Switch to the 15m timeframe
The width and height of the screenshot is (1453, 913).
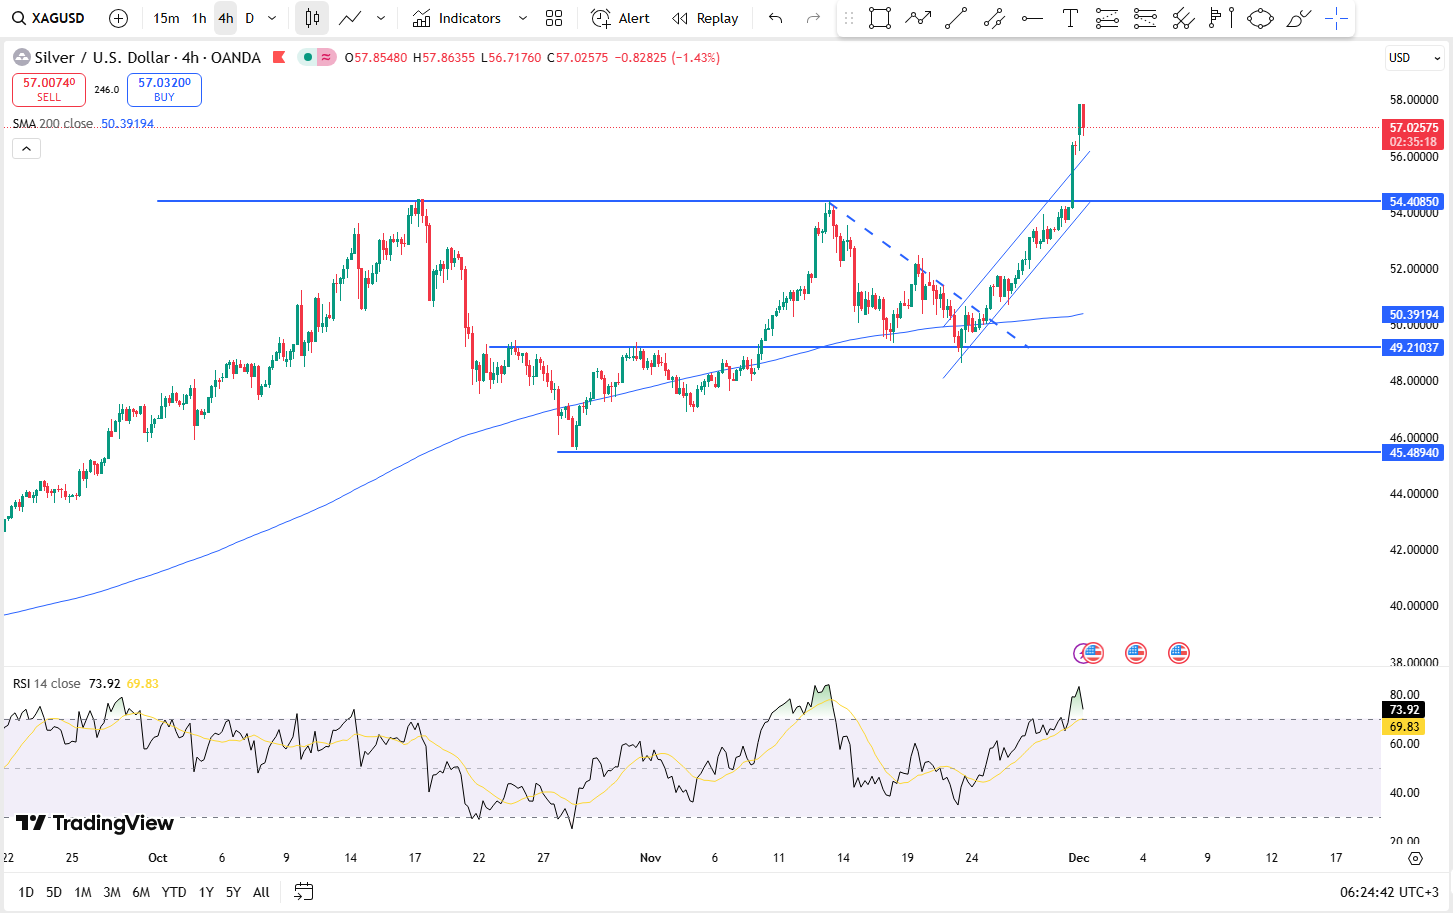coord(166,18)
